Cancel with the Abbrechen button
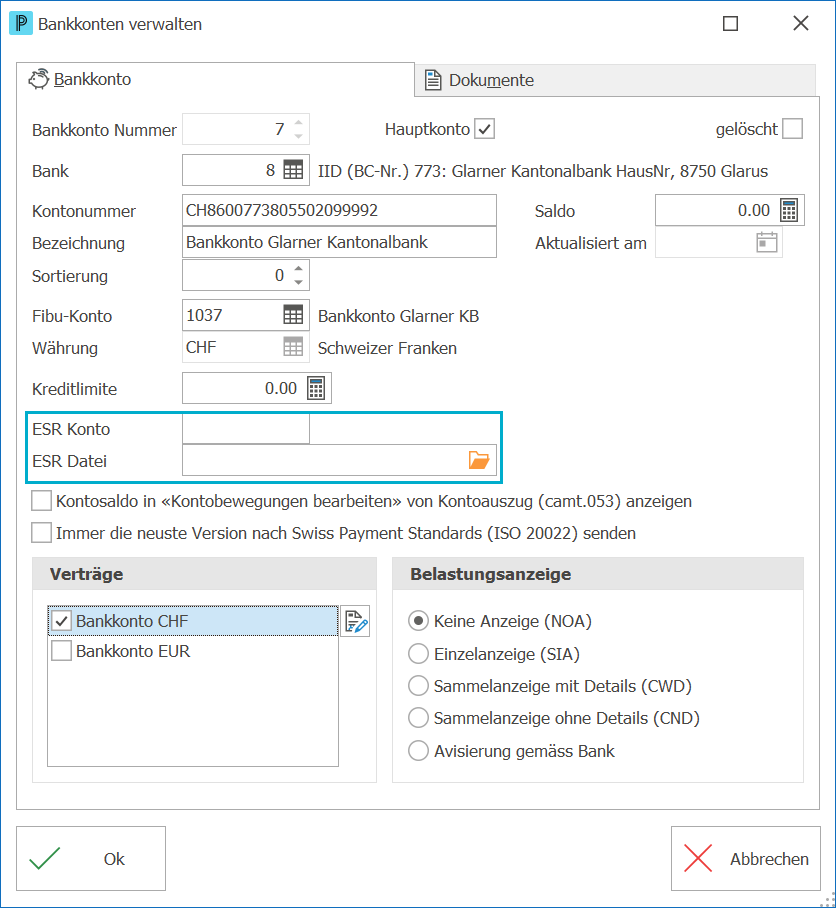Image resolution: width=836 pixels, height=908 pixels. click(x=746, y=858)
